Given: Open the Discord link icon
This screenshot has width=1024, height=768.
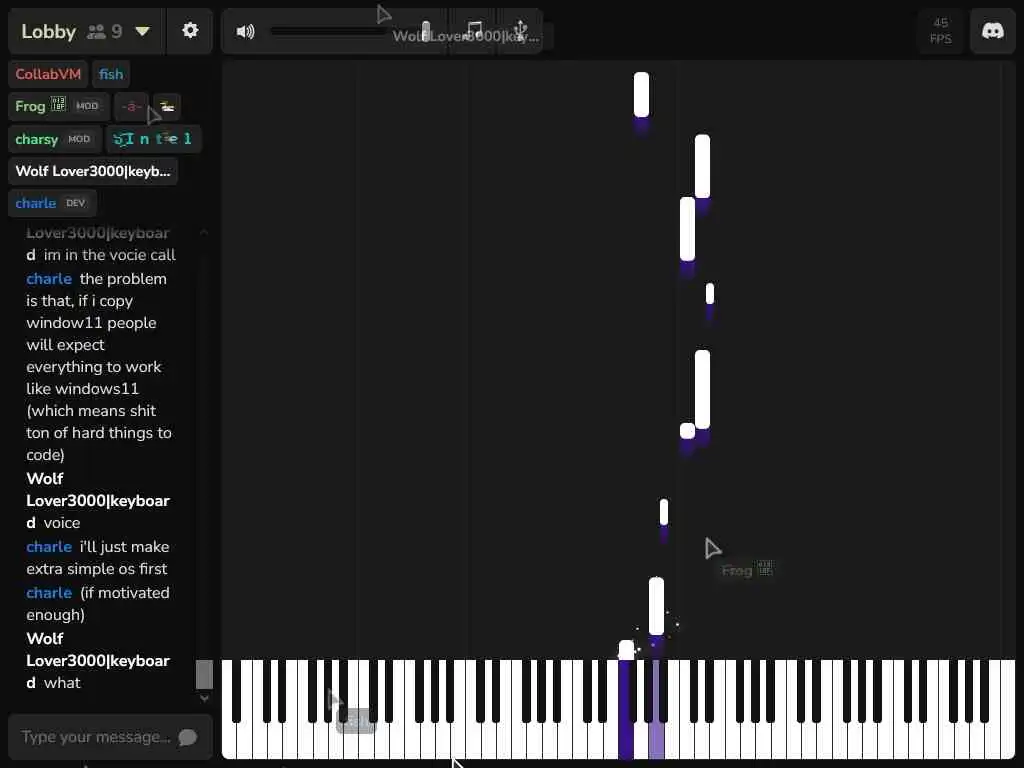Looking at the screenshot, I should [x=993, y=31].
